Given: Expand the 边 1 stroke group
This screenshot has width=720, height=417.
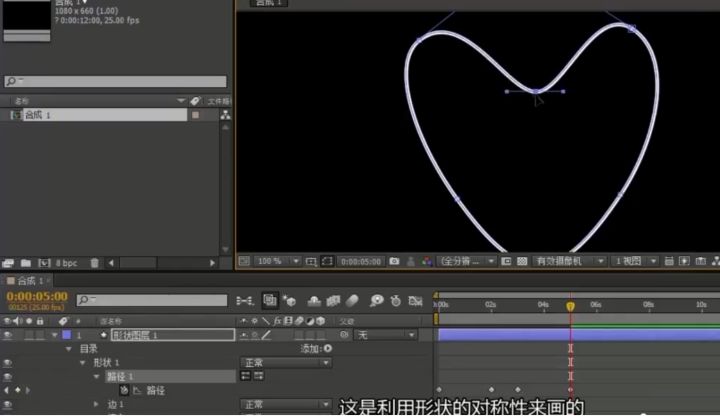Looking at the screenshot, I should click(98, 404).
